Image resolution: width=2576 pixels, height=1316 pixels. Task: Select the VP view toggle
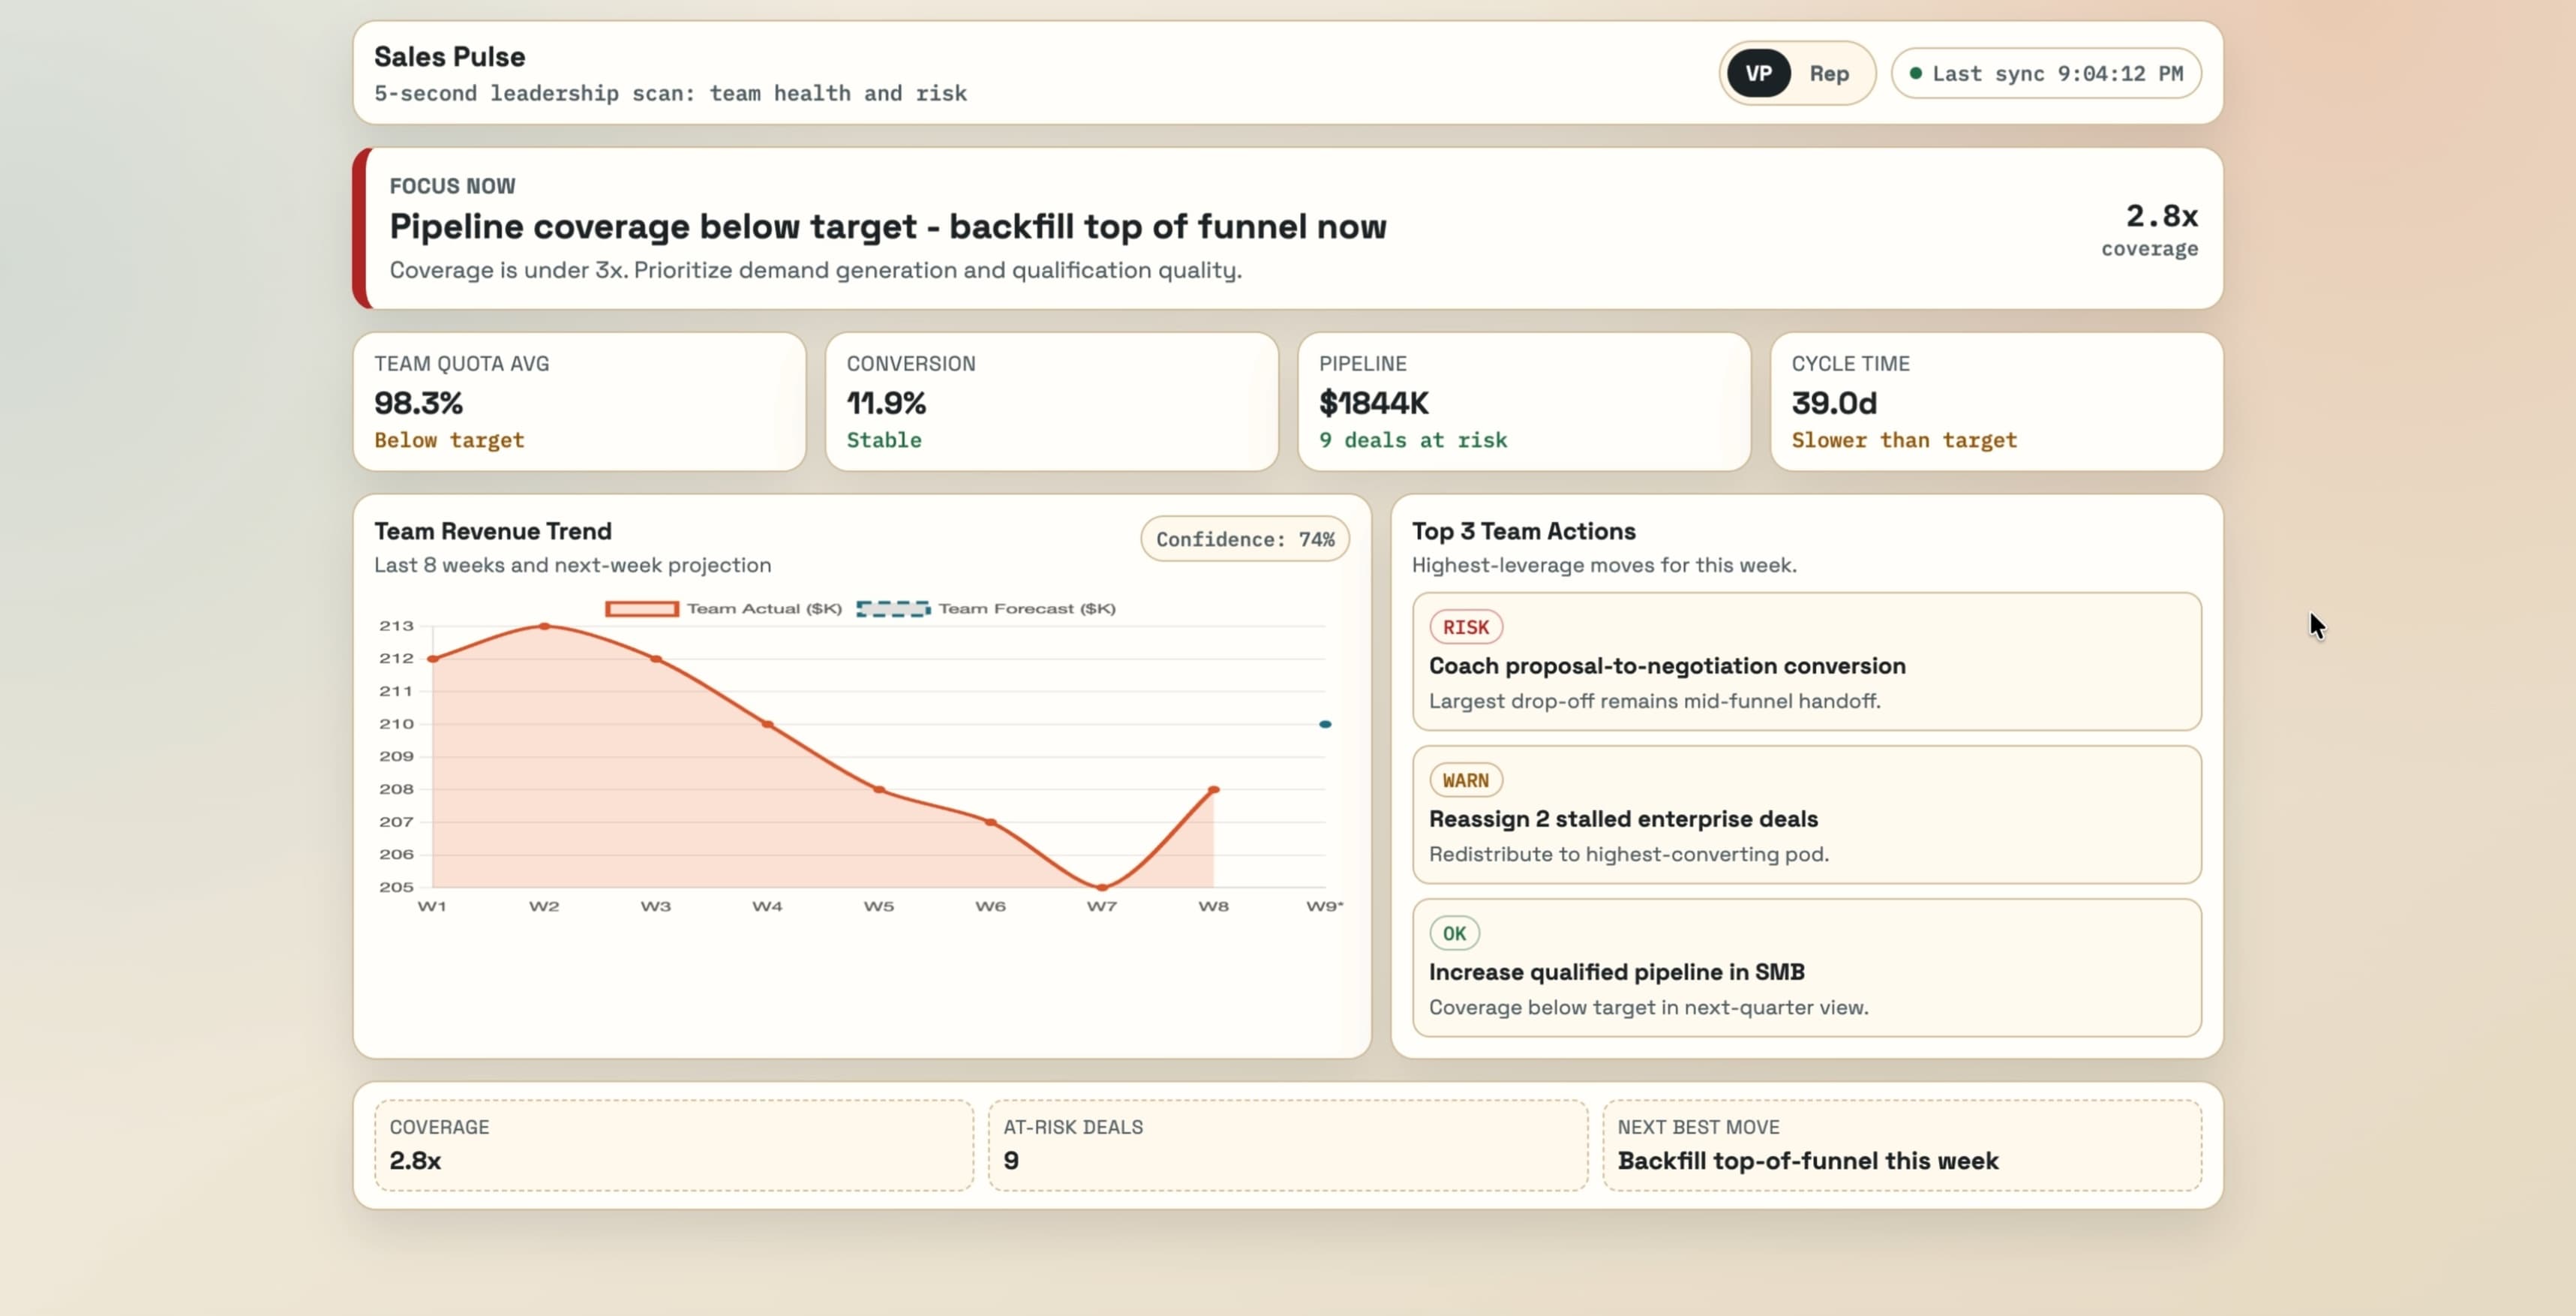click(1758, 73)
